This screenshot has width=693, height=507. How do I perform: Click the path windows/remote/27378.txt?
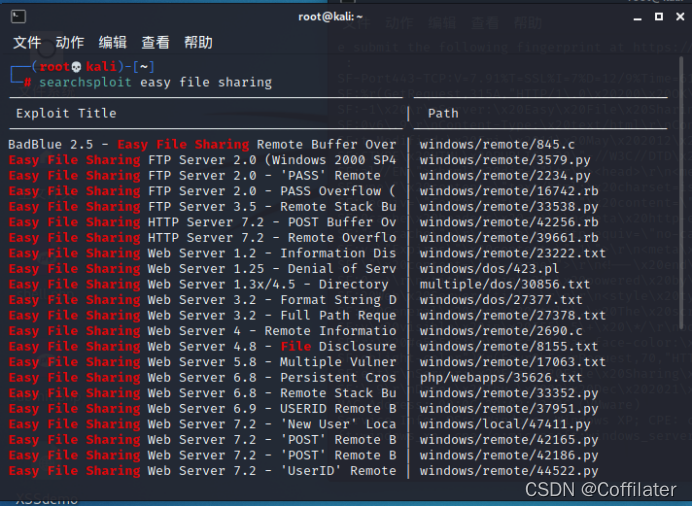(513, 315)
